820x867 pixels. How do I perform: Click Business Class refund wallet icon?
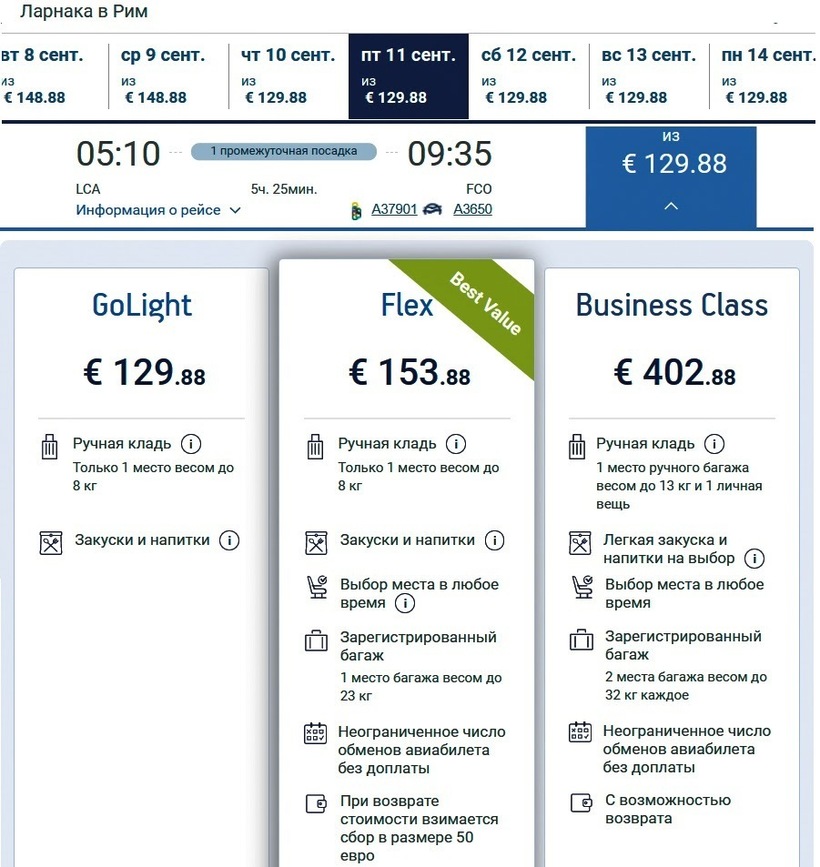[580, 802]
